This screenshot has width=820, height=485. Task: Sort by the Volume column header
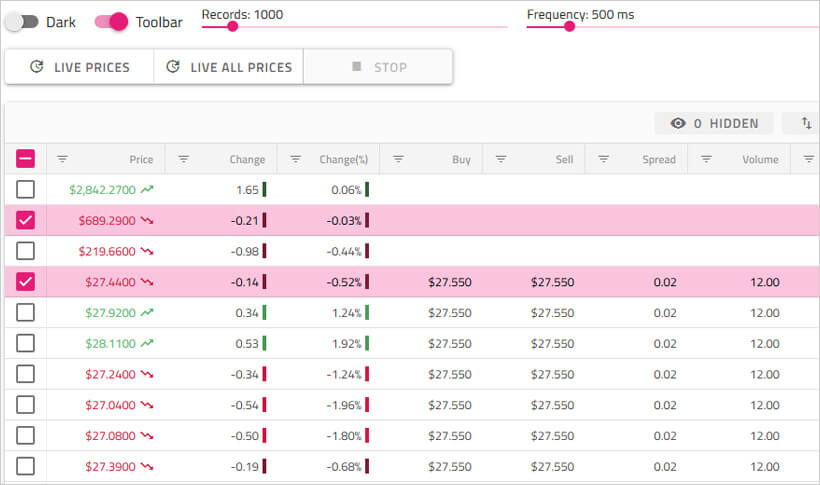point(760,159)
